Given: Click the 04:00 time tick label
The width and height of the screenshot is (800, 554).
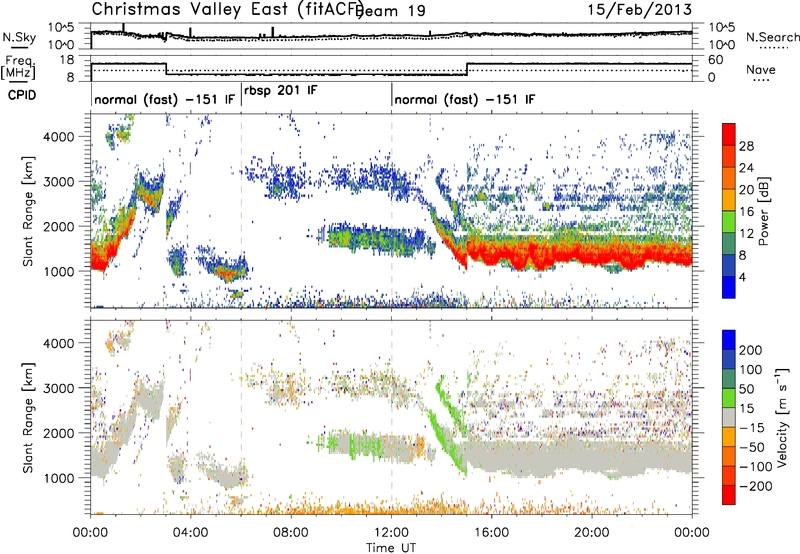Looking at the screenshot, I should coord(191,533).
